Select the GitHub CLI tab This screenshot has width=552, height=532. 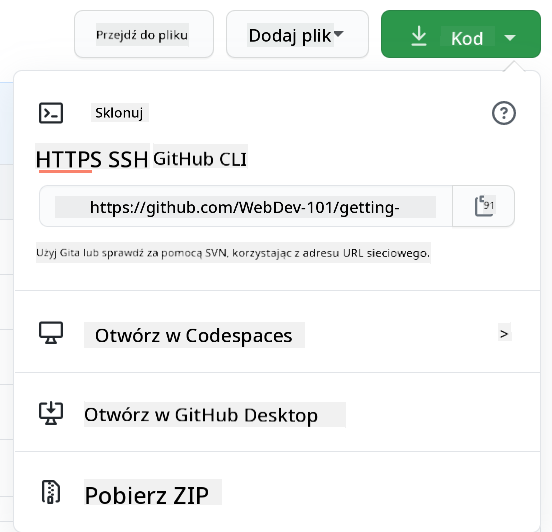(x=200, y=159)
